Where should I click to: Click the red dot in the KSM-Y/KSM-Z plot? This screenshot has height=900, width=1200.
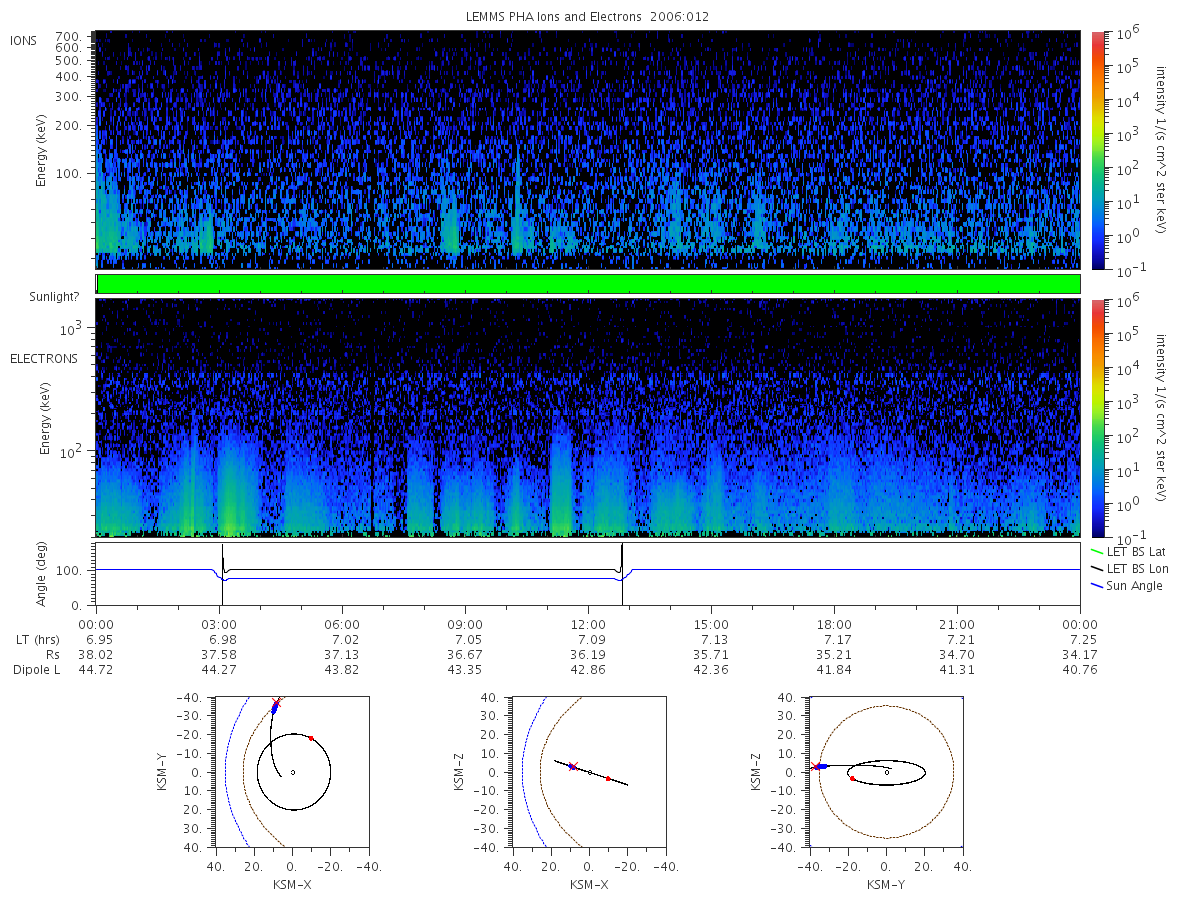(x=852, y=778)
